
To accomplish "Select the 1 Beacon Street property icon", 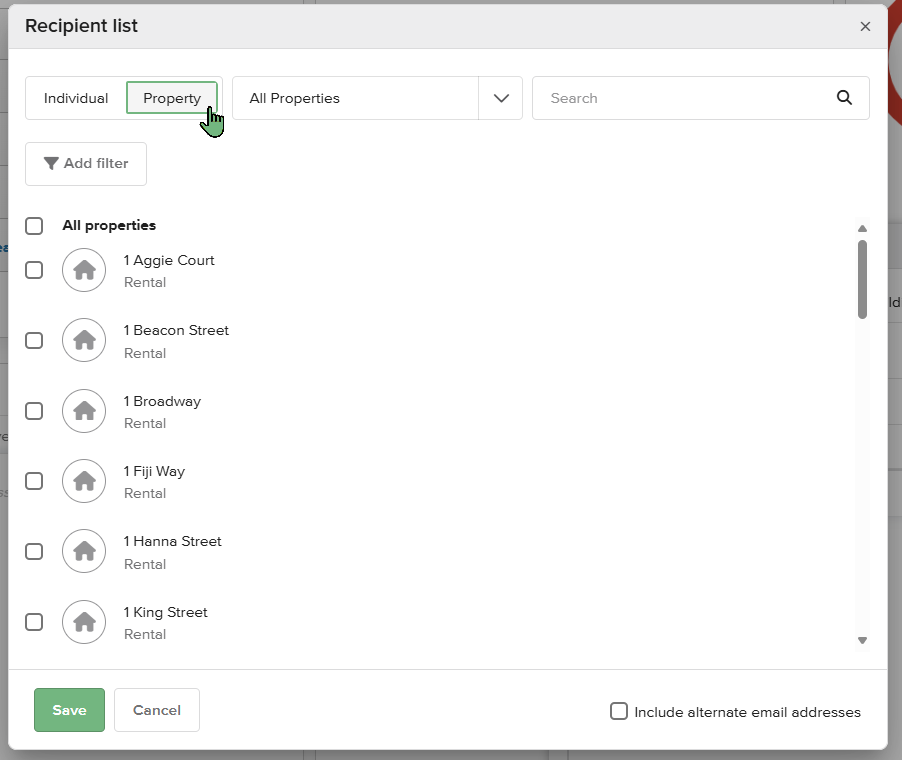I will (x=83, y=340).
